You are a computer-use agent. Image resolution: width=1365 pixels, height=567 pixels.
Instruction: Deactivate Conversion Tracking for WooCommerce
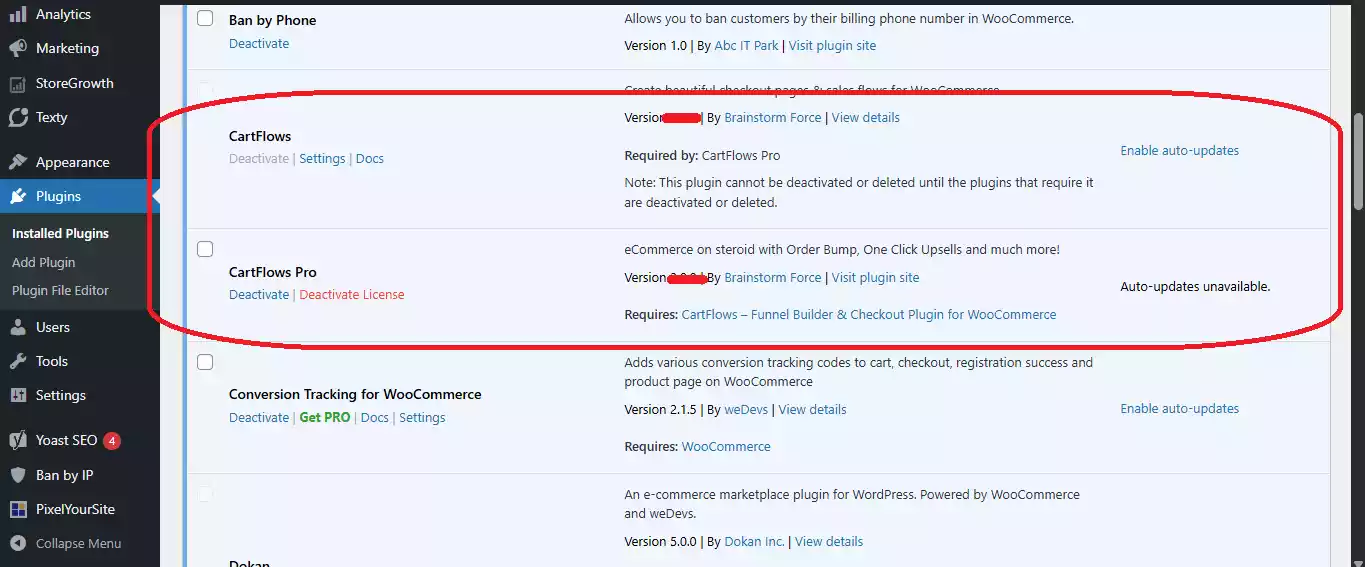pos(259,417)
